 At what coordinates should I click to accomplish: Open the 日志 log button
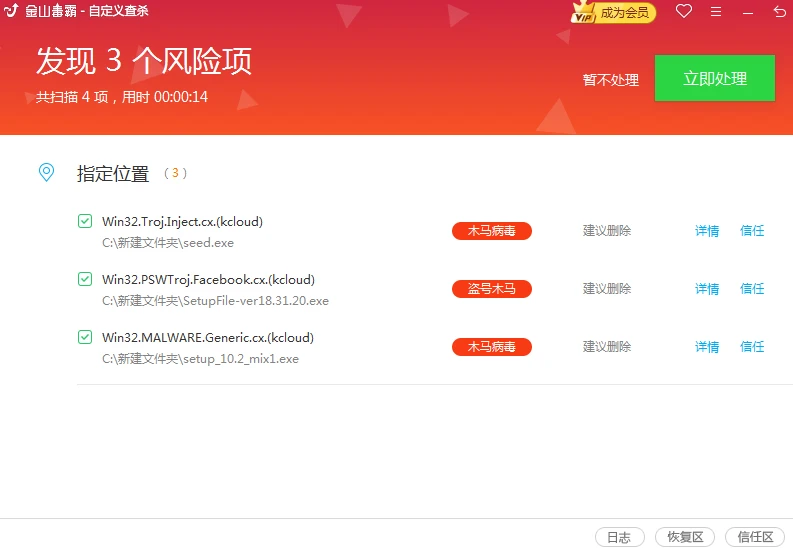pos(620,537)
